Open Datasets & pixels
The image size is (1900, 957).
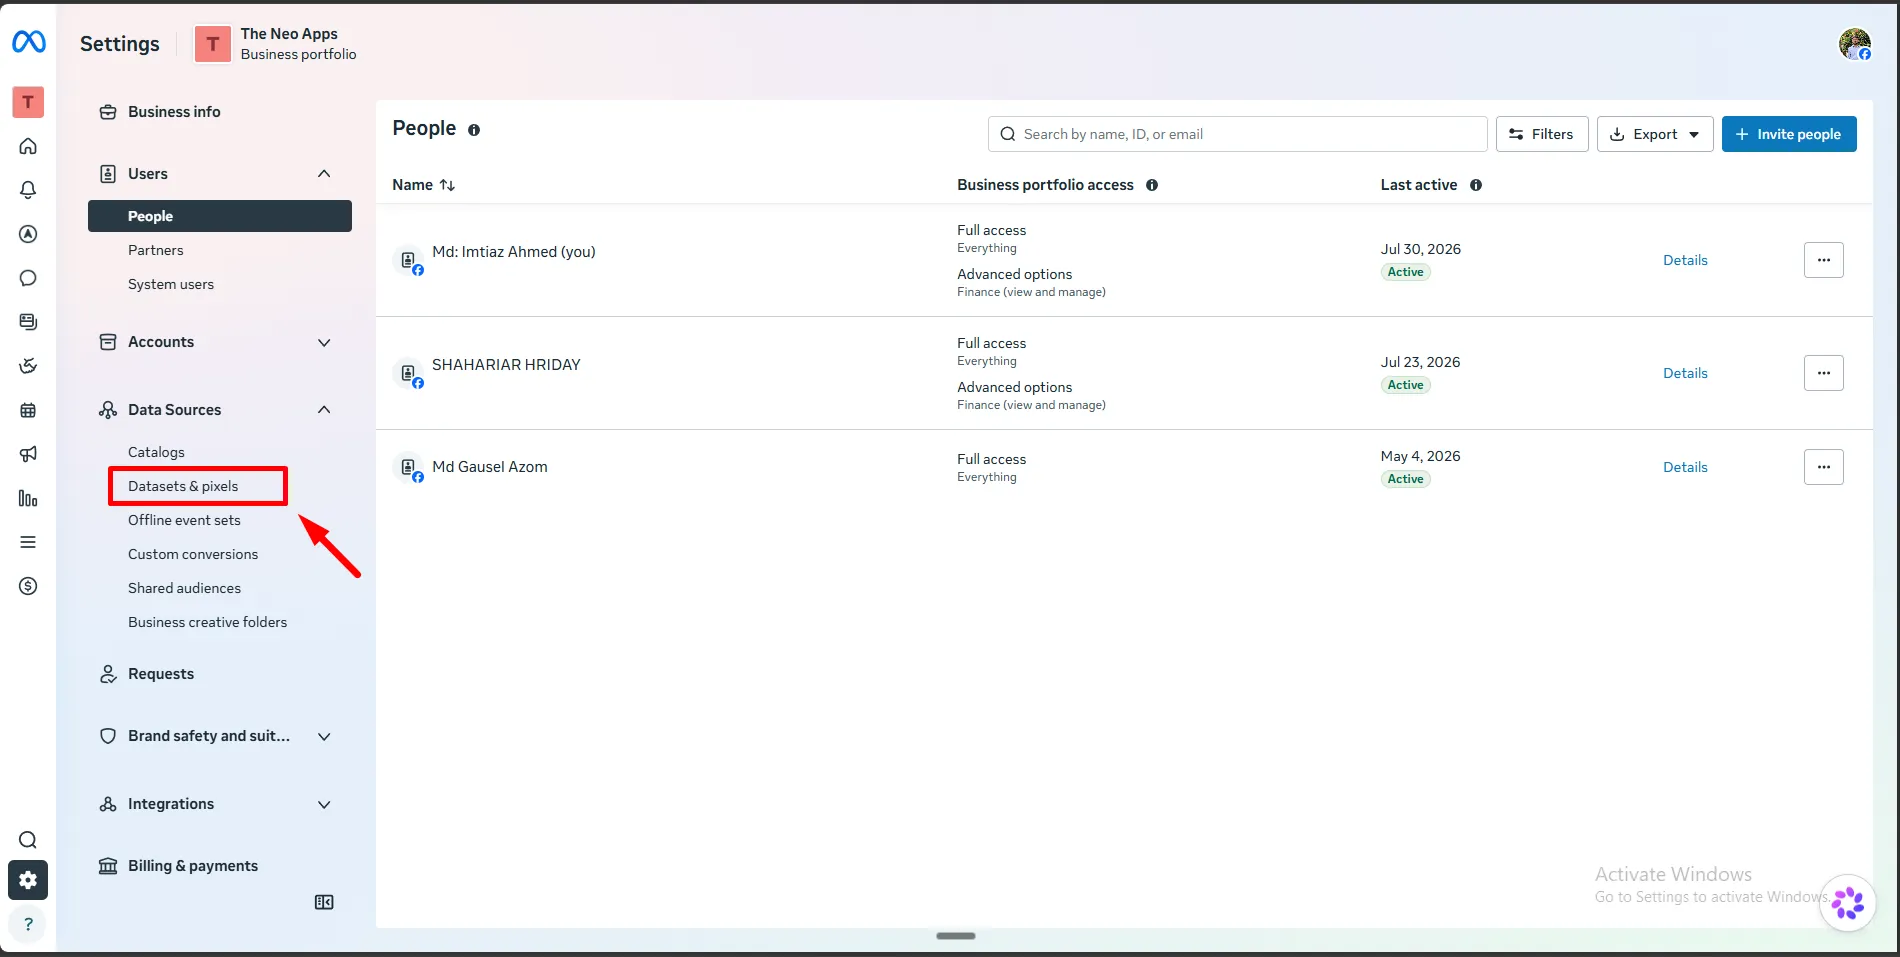click(183, 486)
